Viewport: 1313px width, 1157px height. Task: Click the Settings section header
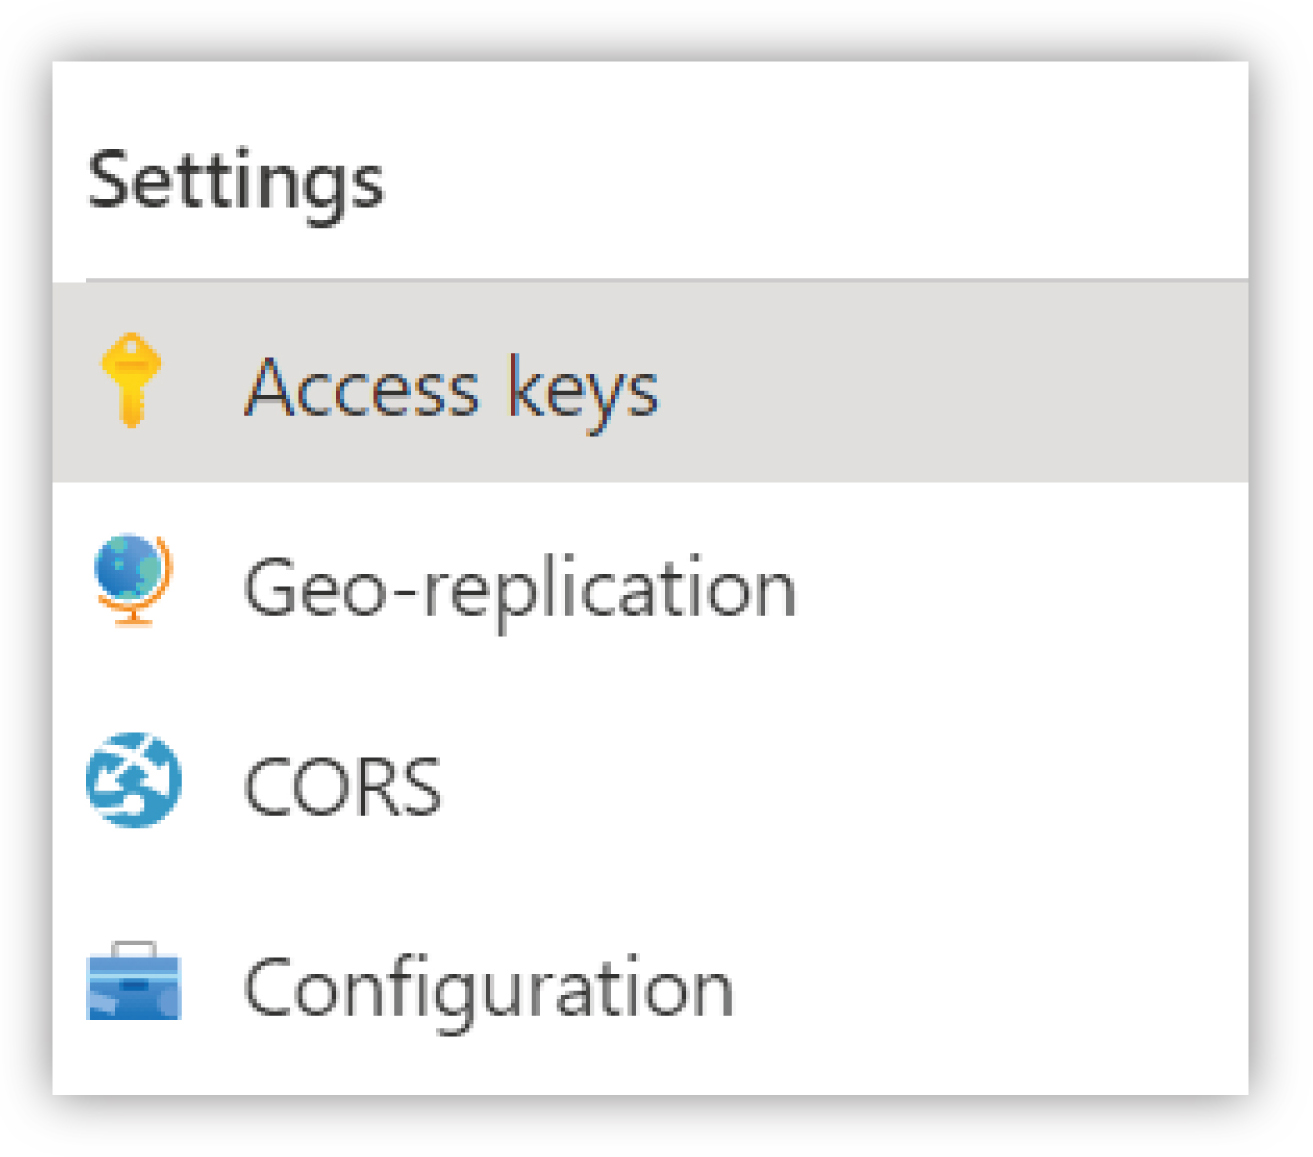tap(236, 182)
